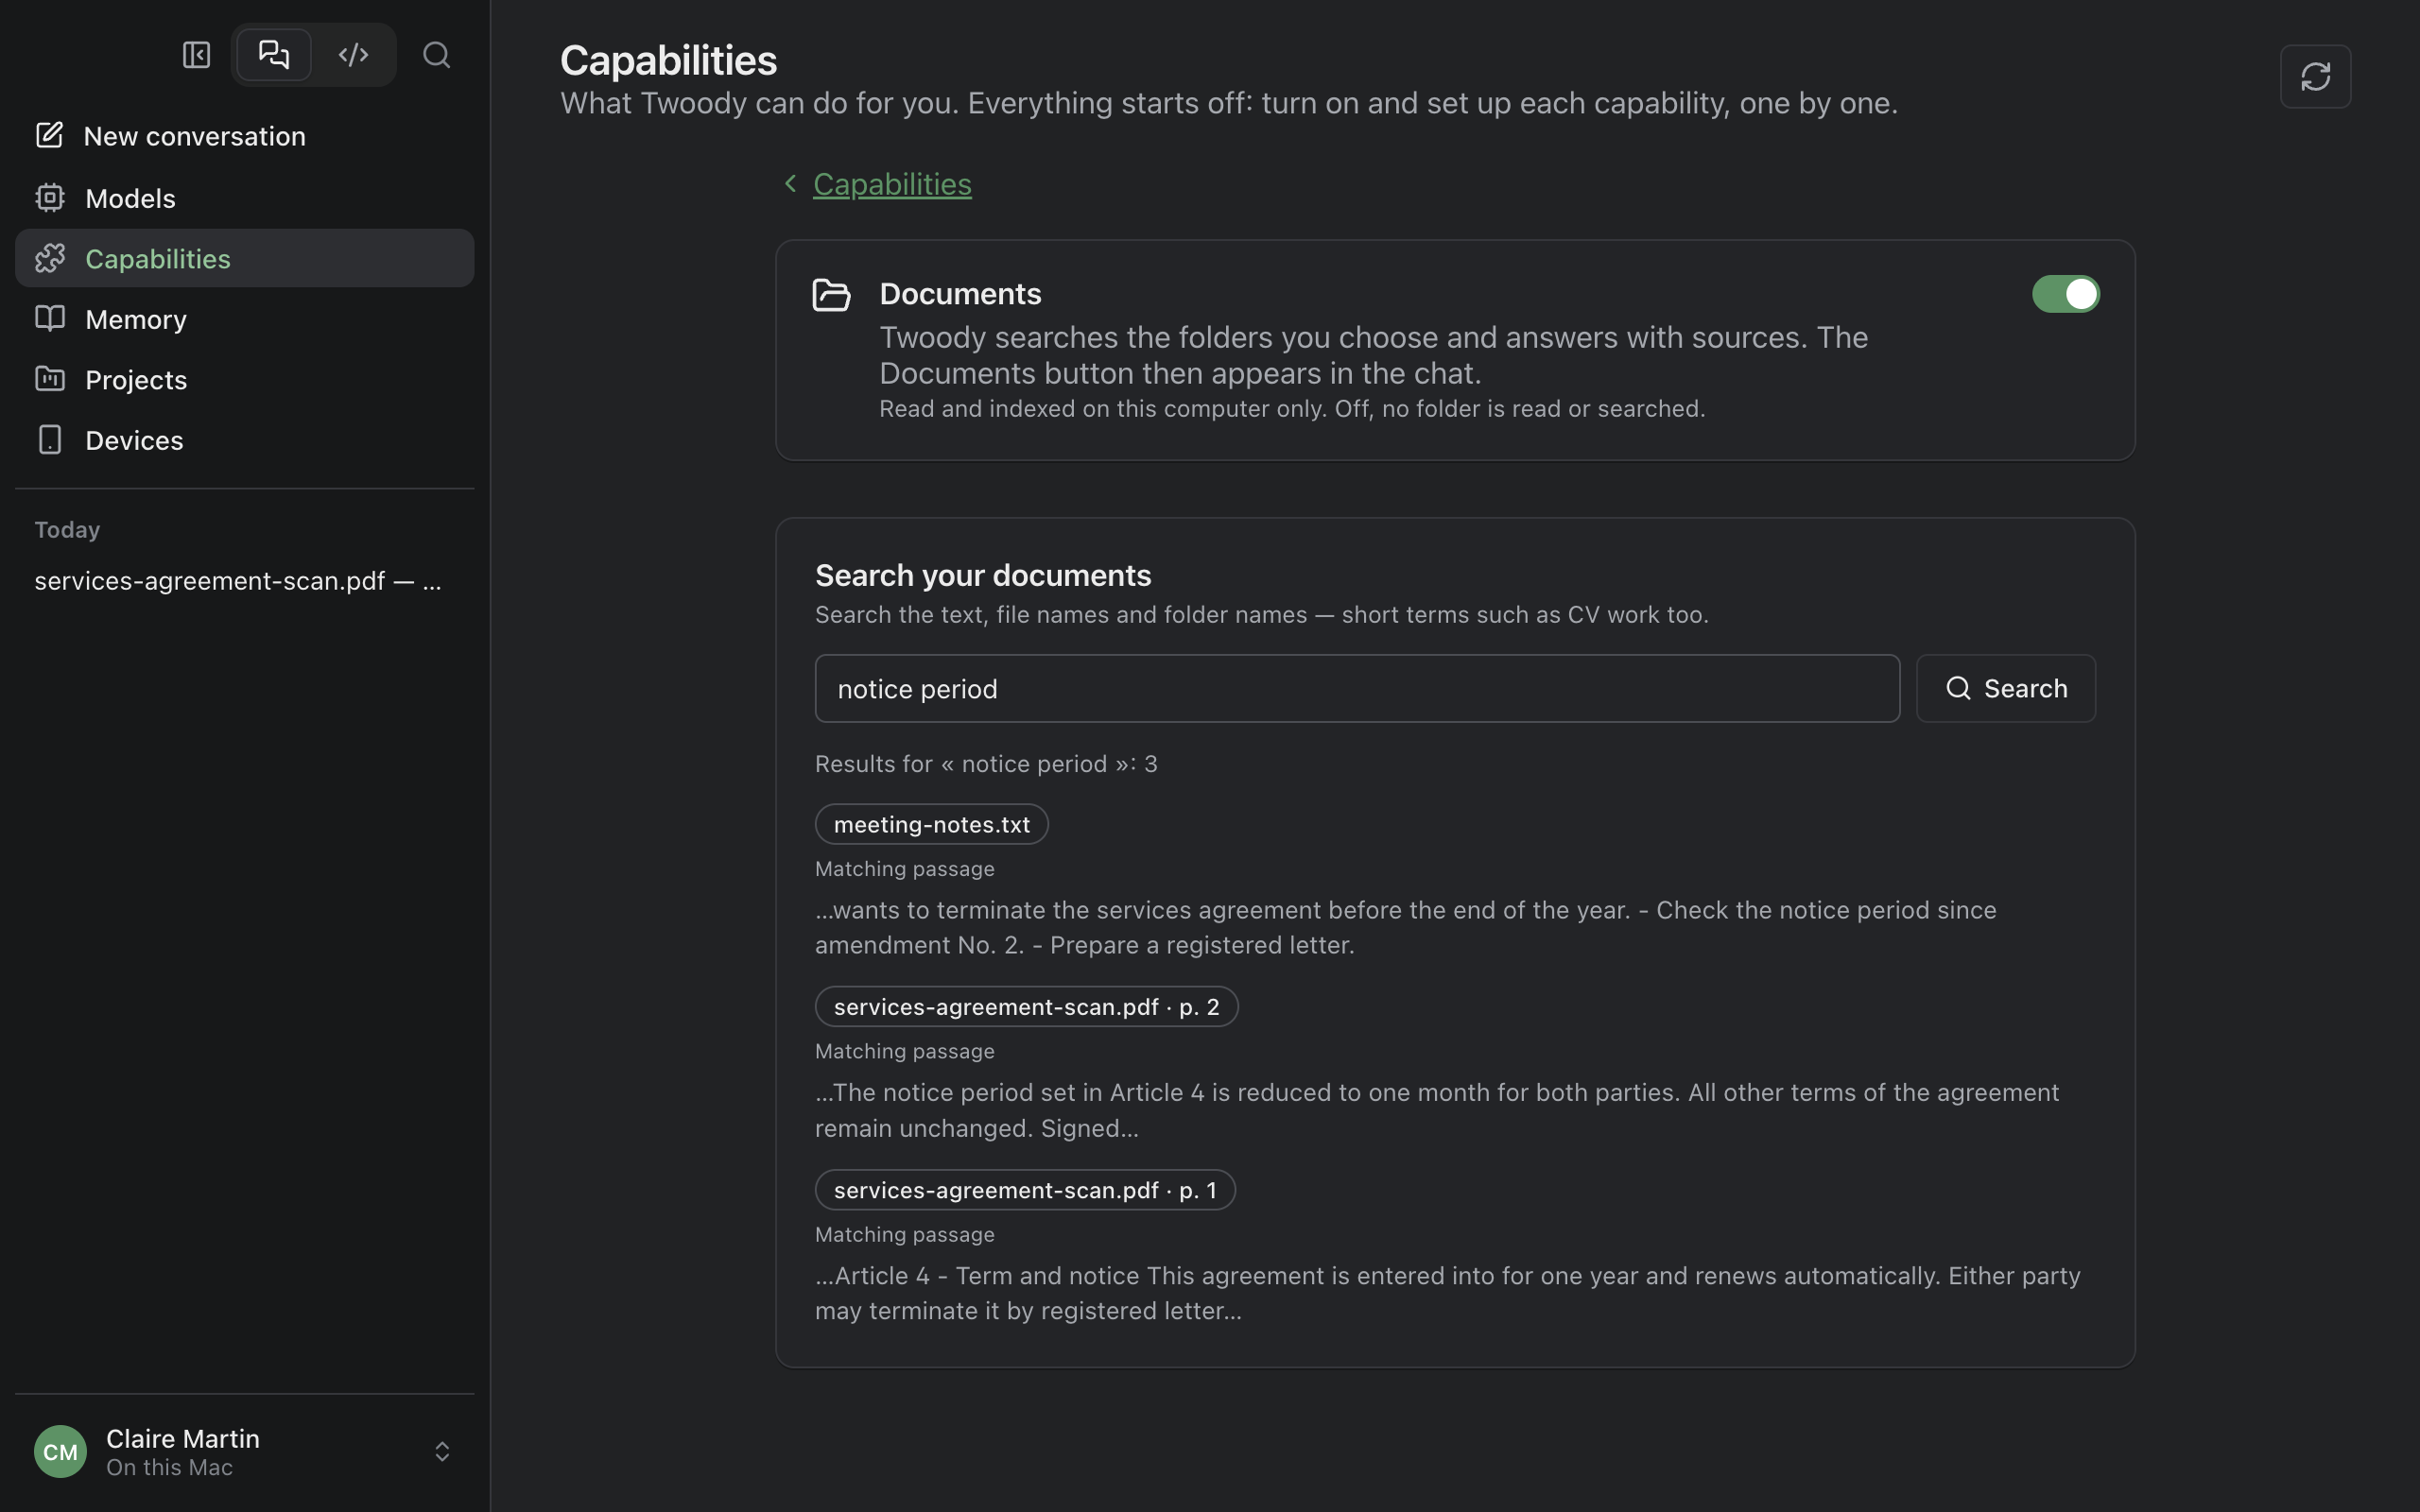Click the New conversation pencil icon
The height and width of the screenshot is (1512, 2420).
click(x=49, y=135)
